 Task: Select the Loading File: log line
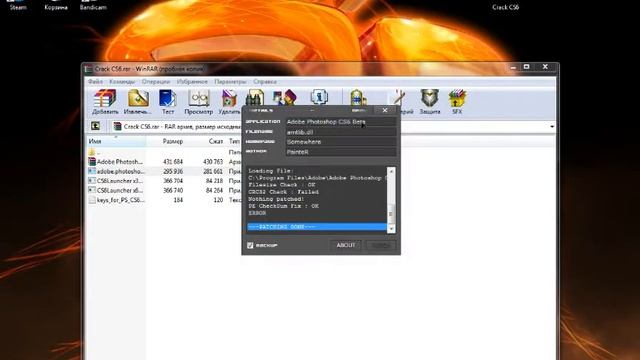[271, 171]
